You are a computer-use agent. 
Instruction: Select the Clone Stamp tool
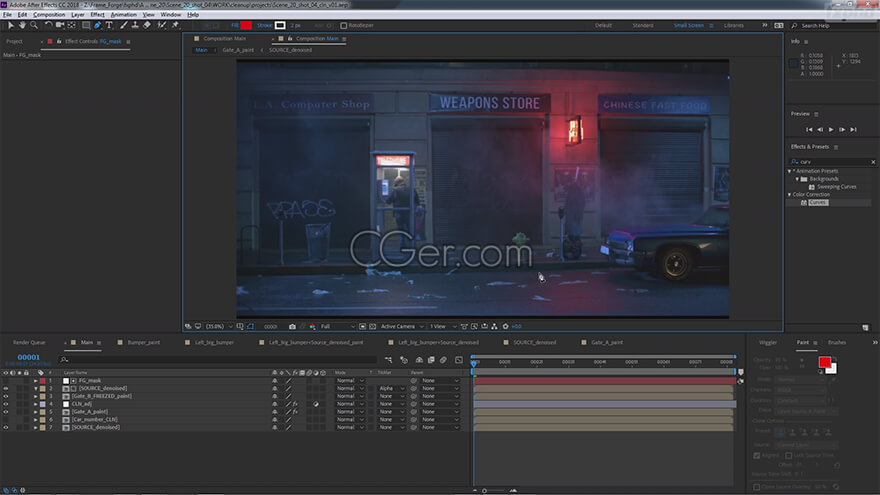(x=135, y=25)
